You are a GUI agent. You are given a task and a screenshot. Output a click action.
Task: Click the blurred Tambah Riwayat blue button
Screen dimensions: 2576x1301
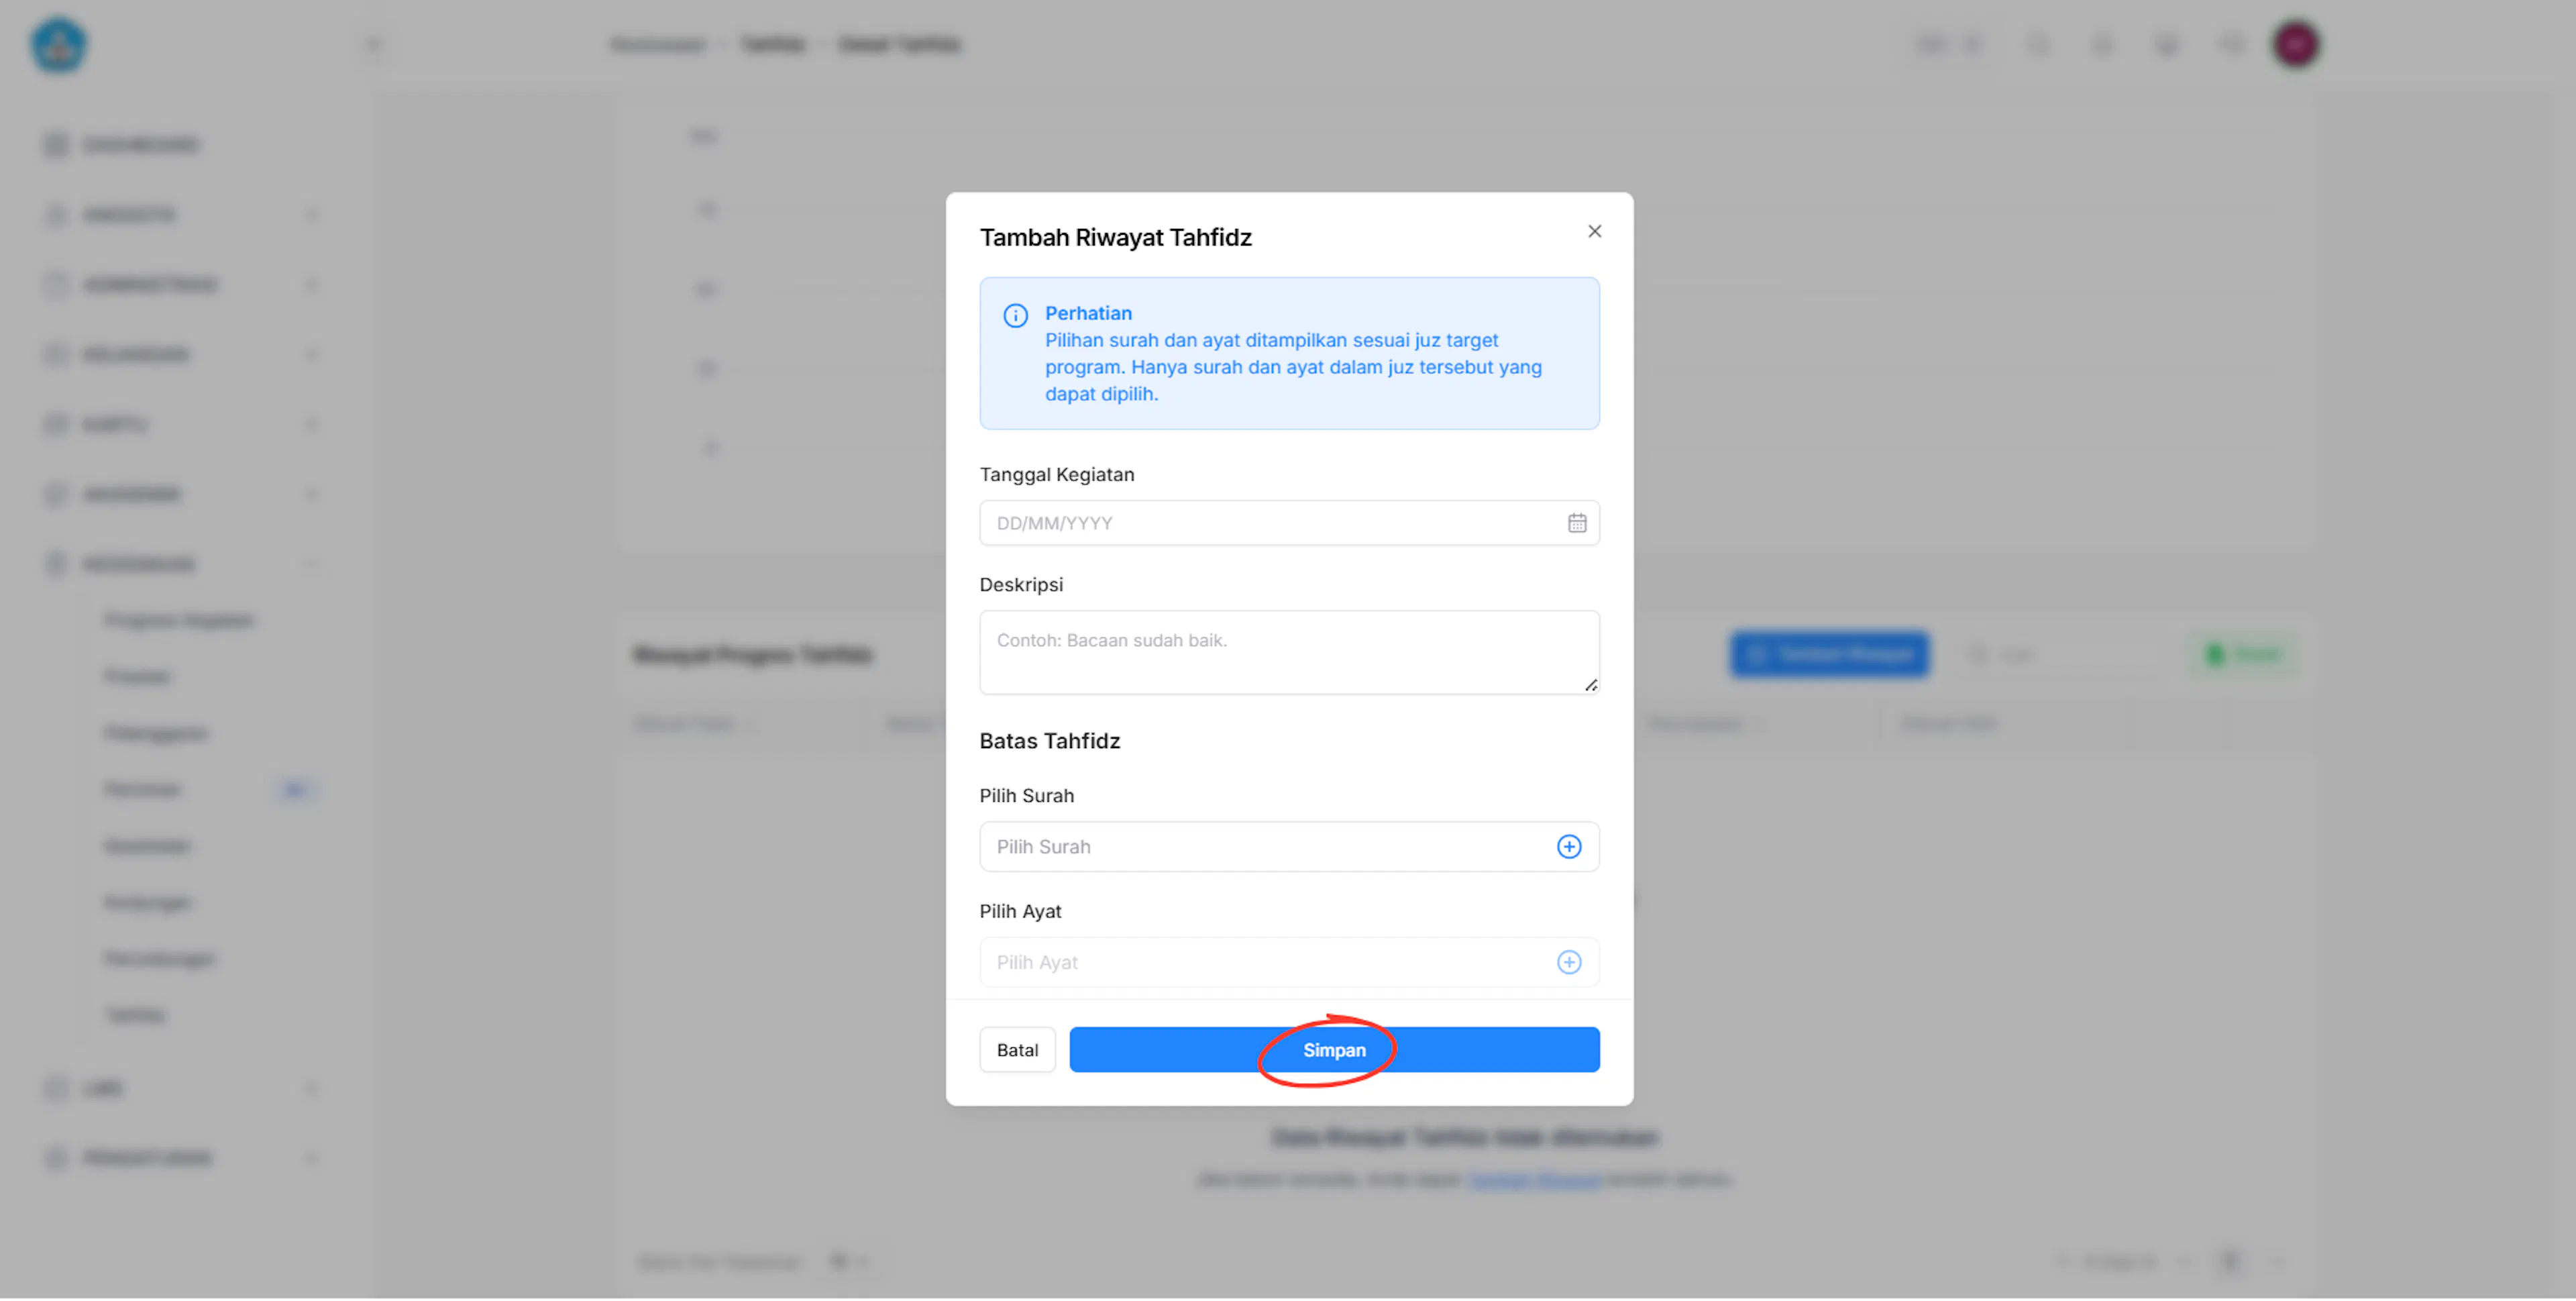1830,655
